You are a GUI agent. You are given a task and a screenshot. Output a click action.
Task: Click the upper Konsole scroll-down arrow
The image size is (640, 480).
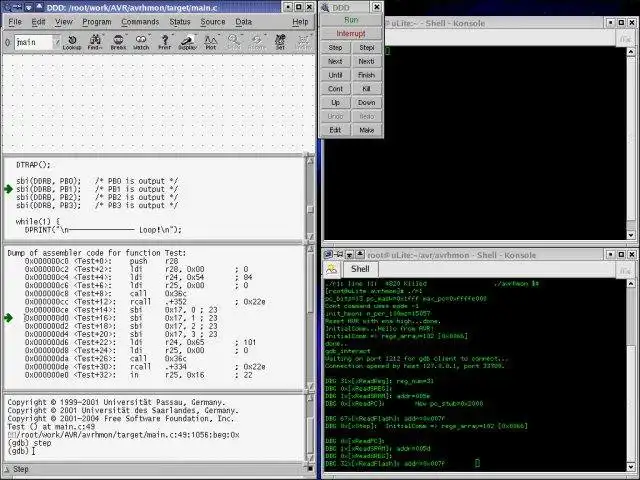pyautogui.click(x=631, y=236)
